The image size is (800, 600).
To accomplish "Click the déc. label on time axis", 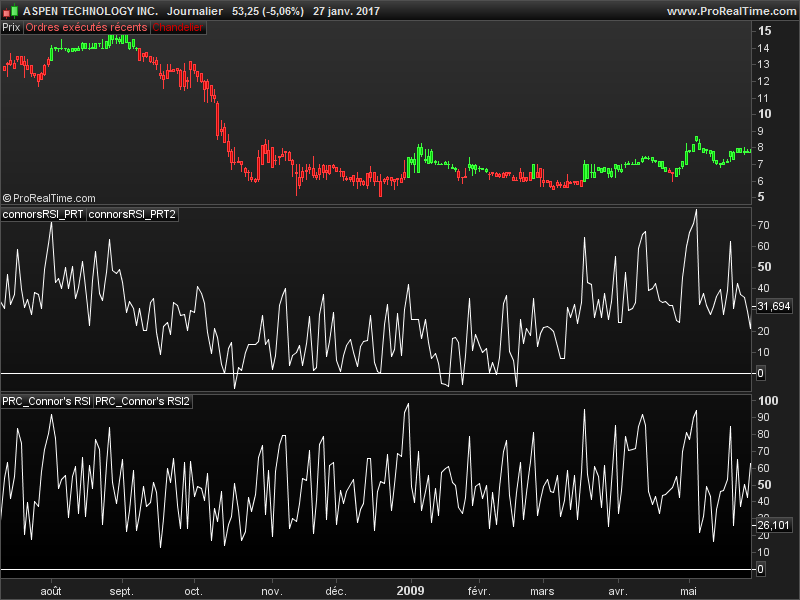I will coord(336,591).
